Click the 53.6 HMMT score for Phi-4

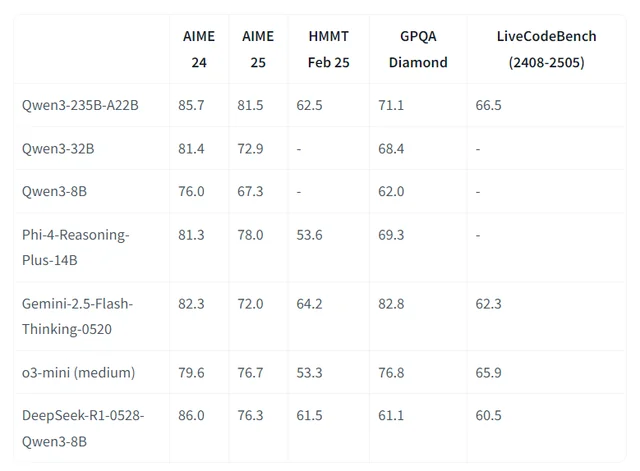pos(310,235)
